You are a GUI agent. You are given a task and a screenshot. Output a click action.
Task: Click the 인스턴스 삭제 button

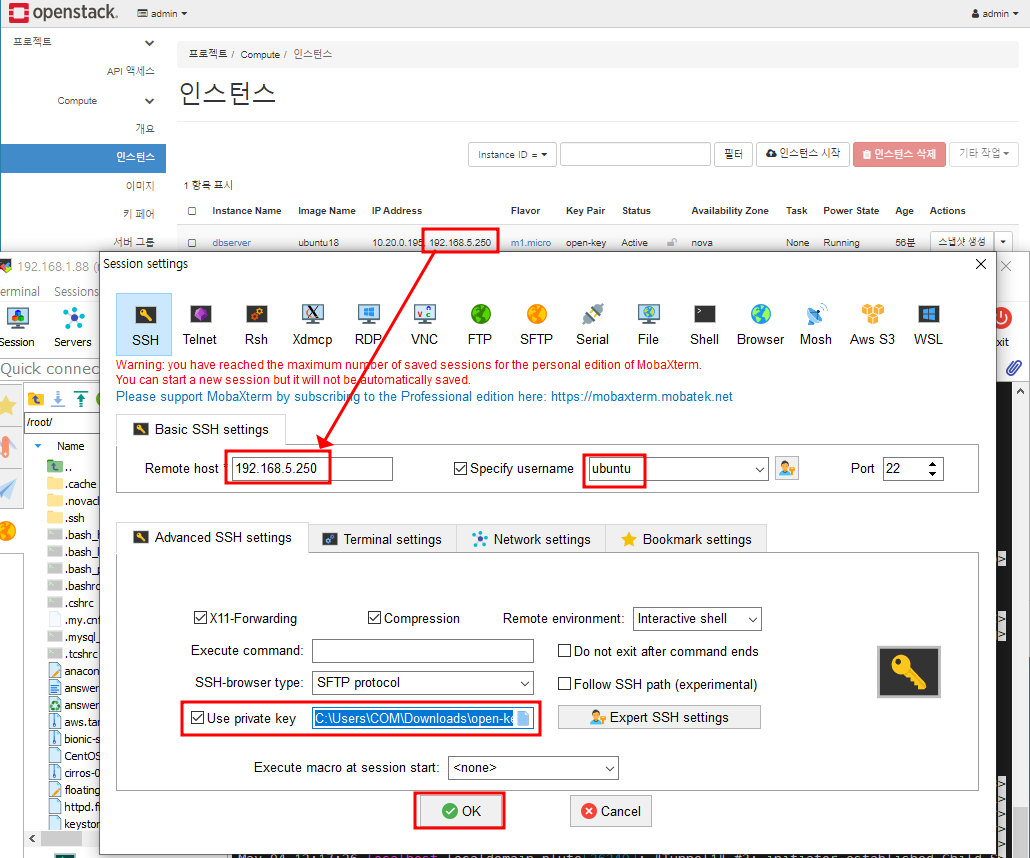[x=899, y=154]
